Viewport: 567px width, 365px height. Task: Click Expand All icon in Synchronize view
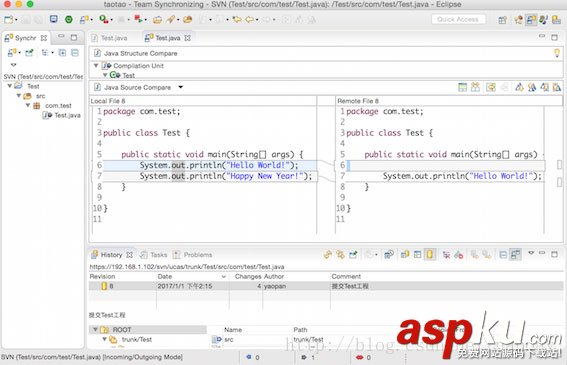tap(62, 53)
